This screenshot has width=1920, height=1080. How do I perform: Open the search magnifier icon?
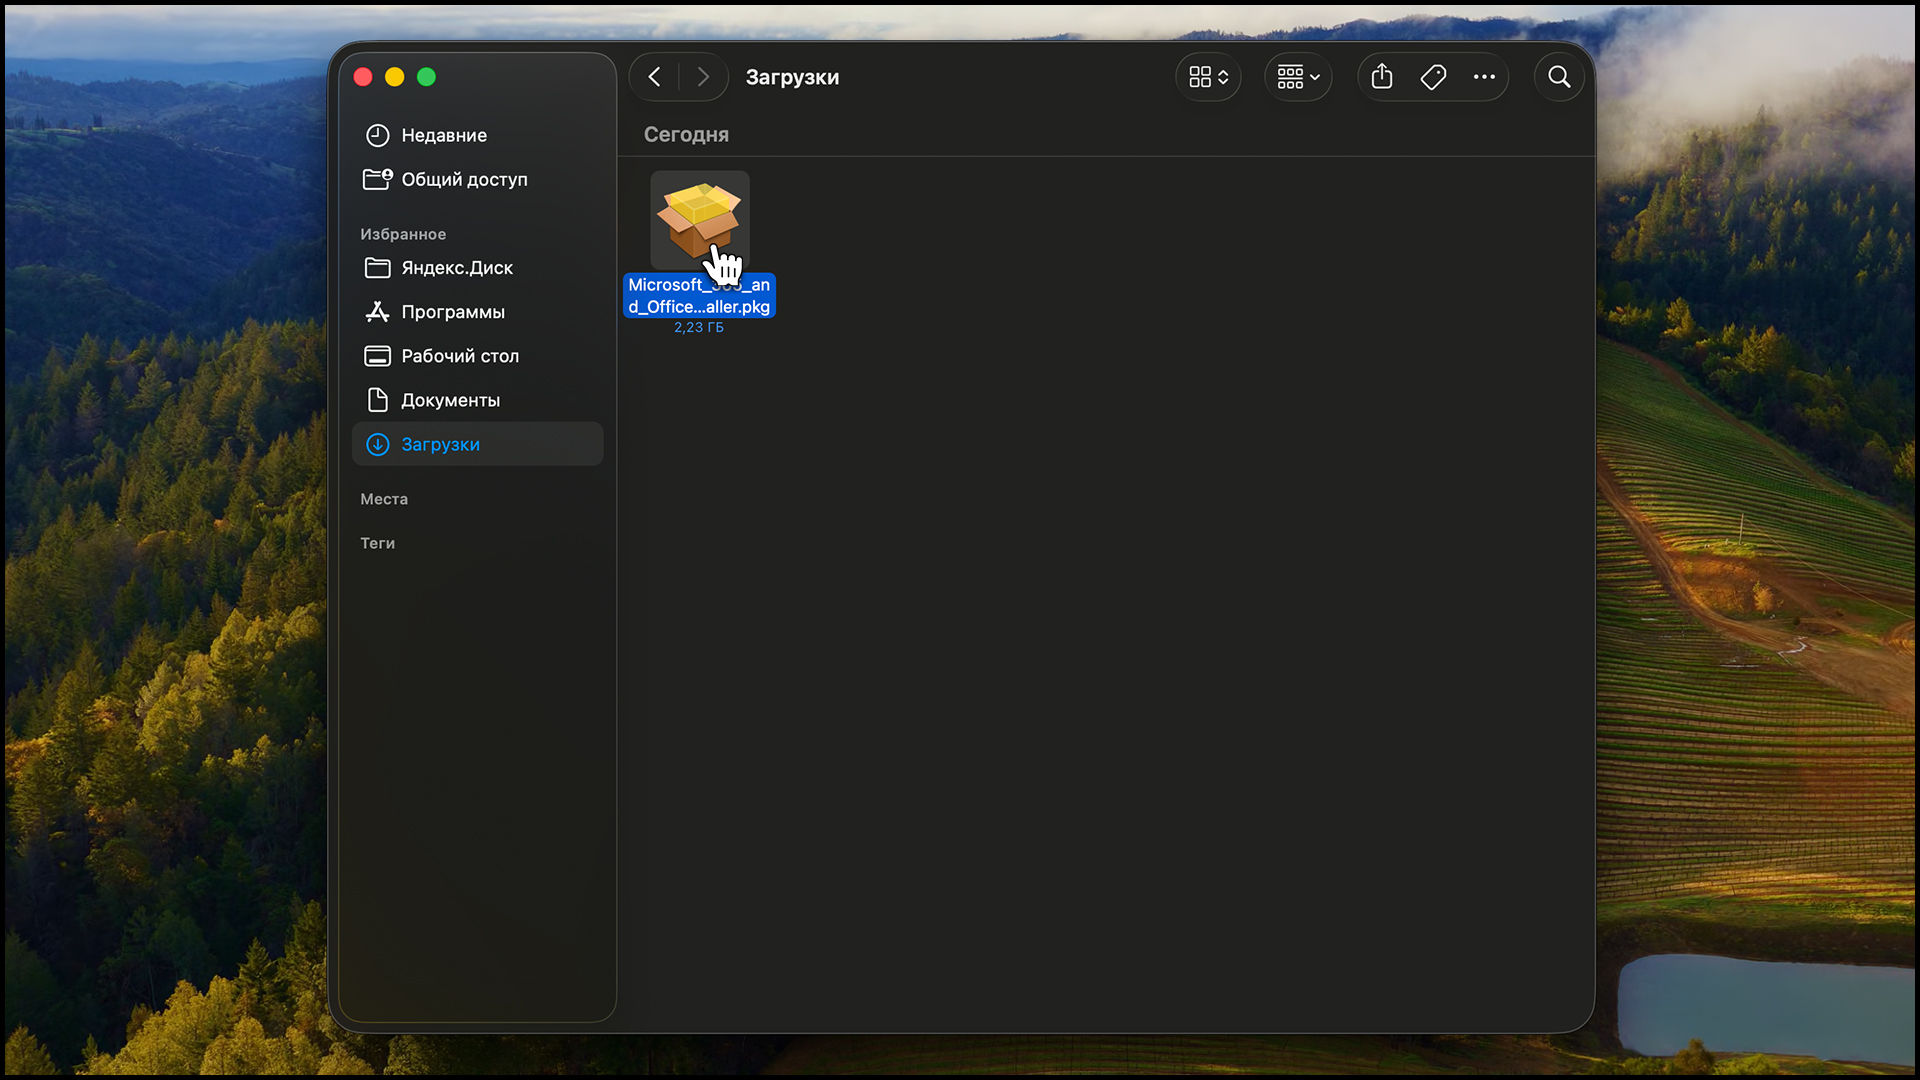point(1558,77)
